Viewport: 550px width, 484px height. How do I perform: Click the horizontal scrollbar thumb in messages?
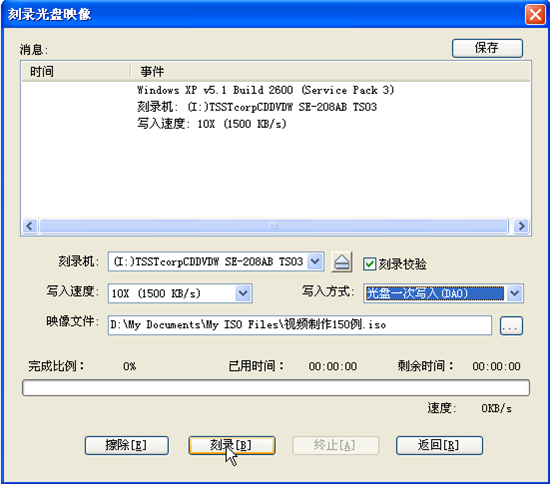pyautogui.click(x=274, y=226)
